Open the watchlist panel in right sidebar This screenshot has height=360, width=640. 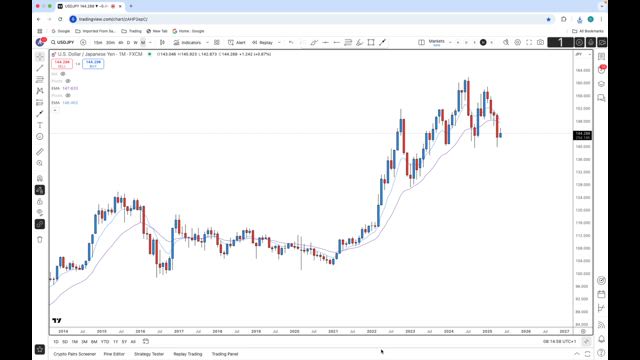pos(601,57)
